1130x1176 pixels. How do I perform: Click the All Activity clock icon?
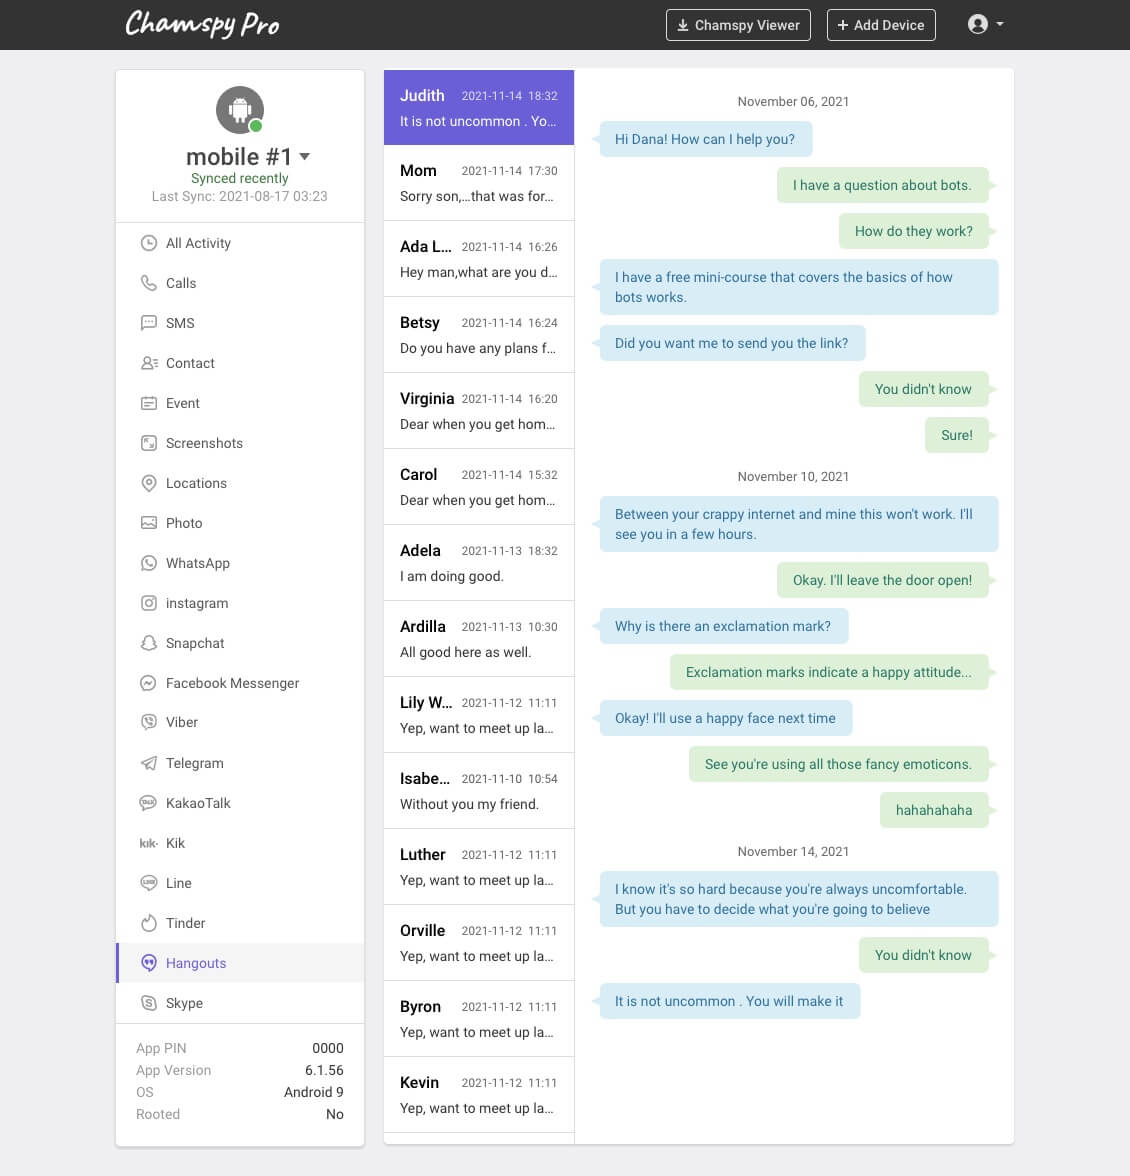[x=148, y=243]
